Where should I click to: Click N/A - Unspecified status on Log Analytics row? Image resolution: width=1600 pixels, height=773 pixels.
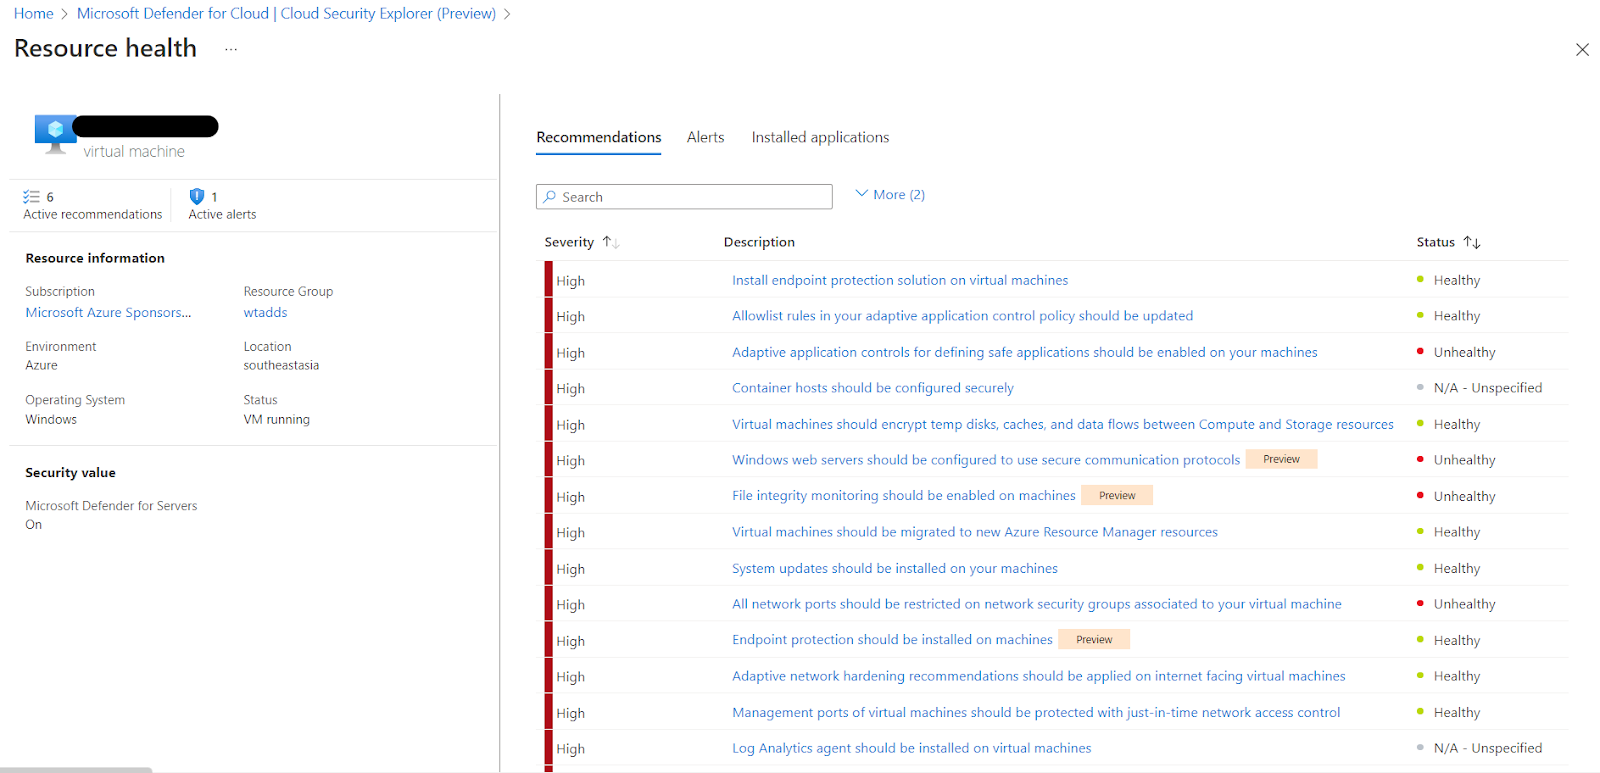click(x=1488, y=748)
